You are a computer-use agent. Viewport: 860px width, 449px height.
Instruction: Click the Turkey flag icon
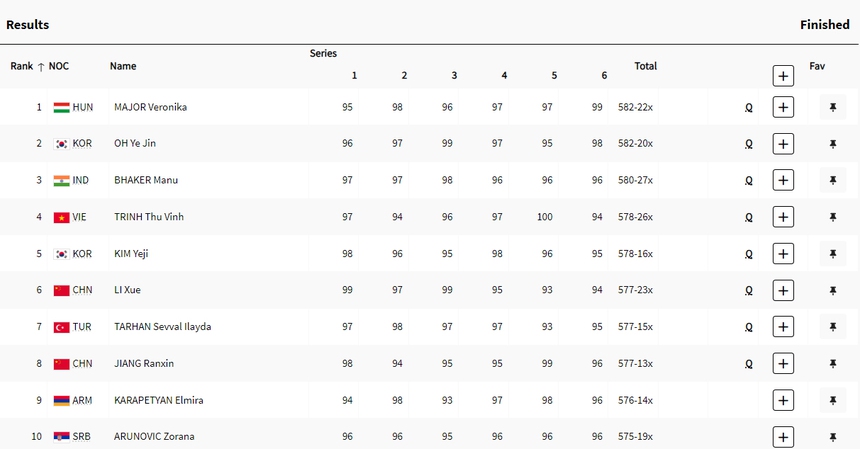click(x=61, y=327)
